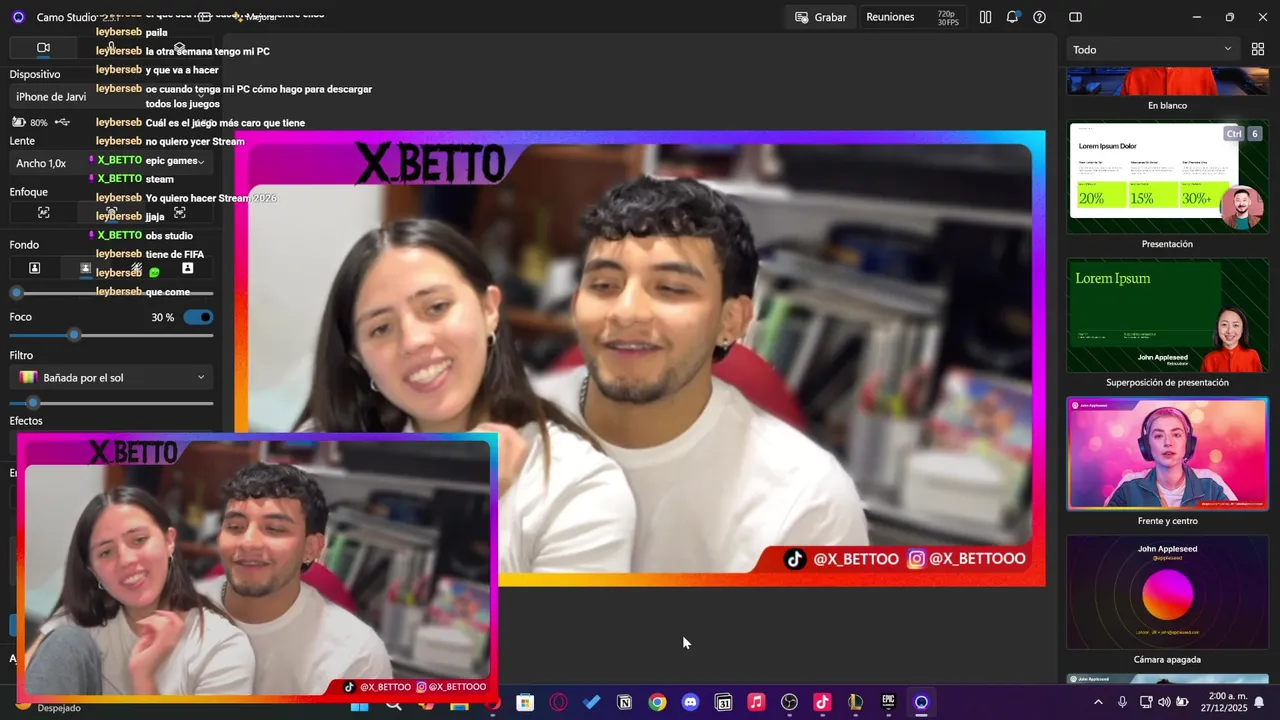Open Opera GX browser from taskbar
Viewport: 1280px width, 720px height.
point(558,702)
